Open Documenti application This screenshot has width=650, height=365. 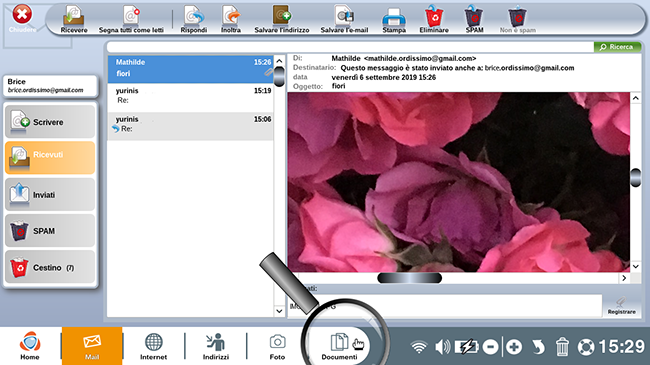[340, 346]
